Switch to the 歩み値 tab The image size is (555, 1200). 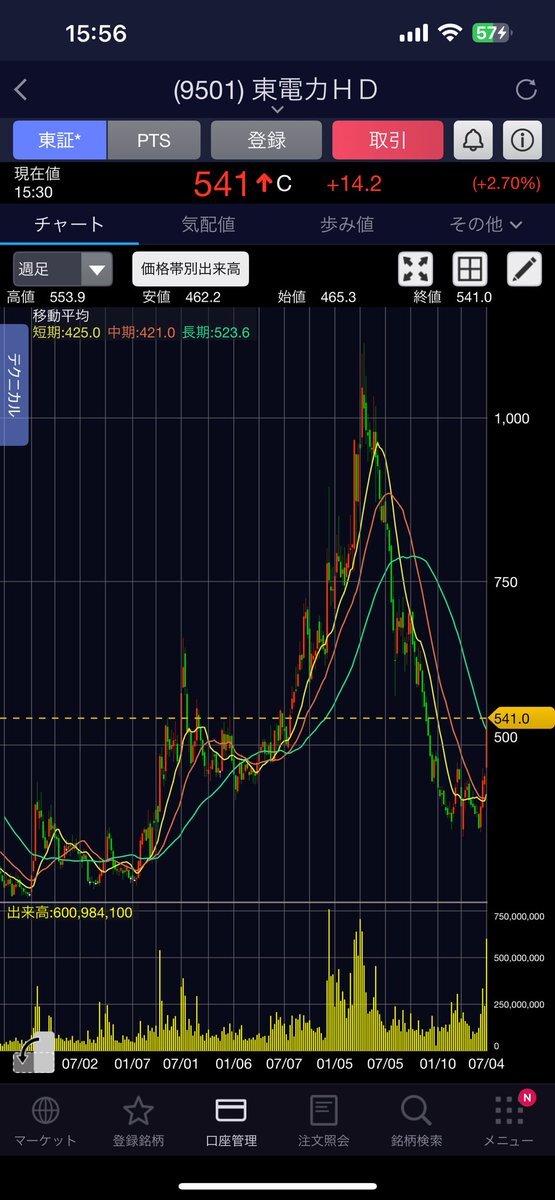pyautogui.click(x=346, y=224)
